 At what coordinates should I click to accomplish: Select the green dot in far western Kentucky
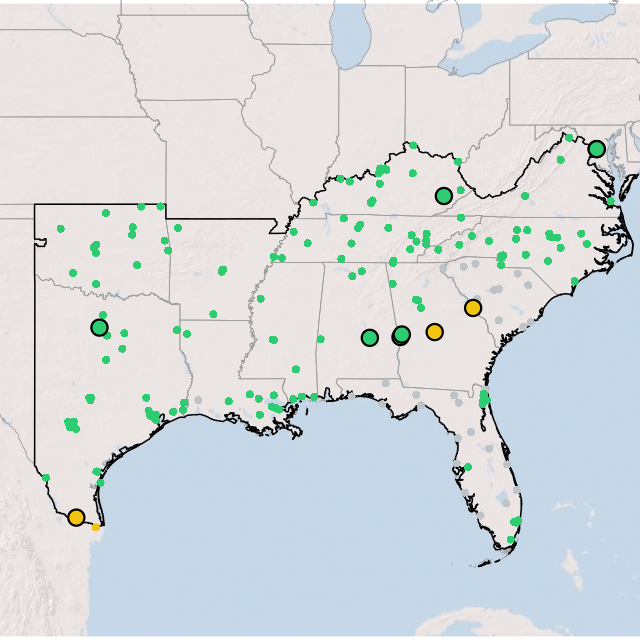click(x=313, y=202)
